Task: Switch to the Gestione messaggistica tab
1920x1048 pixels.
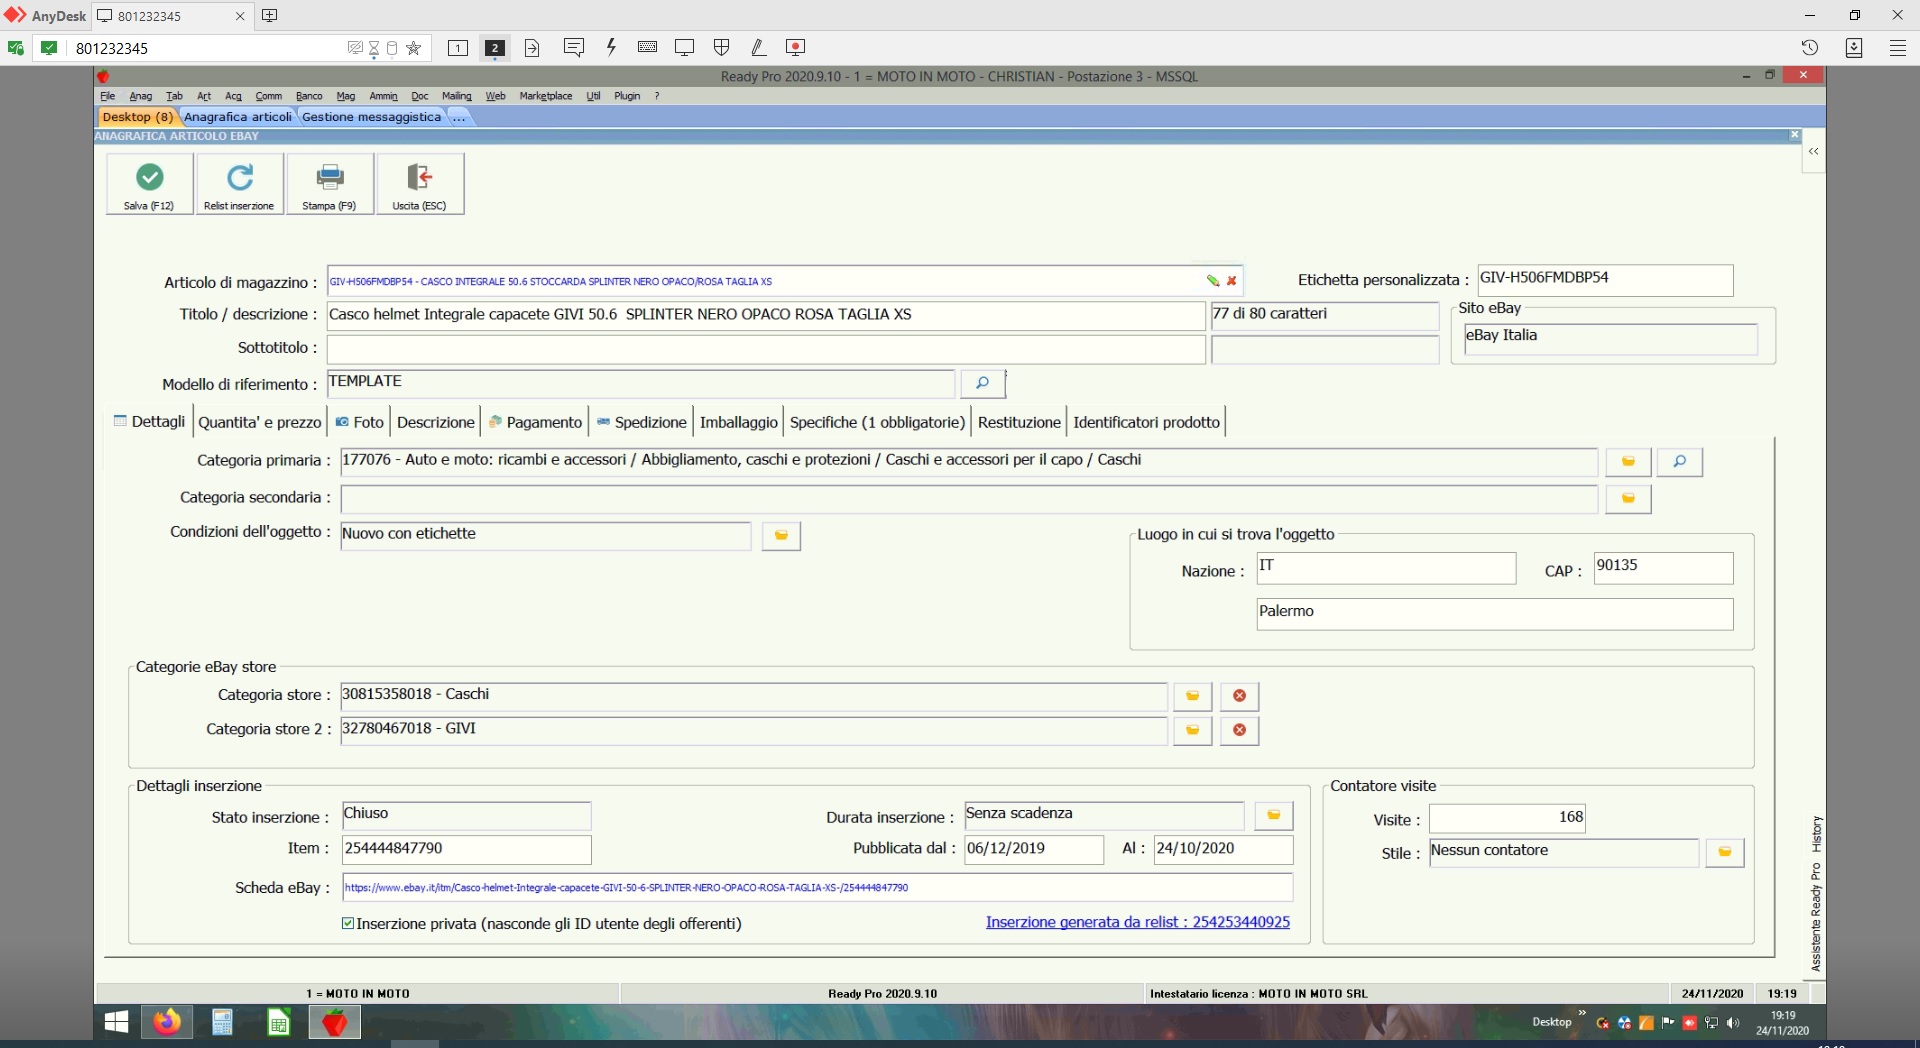Action: pyautogui.click(x=371, y=117)
